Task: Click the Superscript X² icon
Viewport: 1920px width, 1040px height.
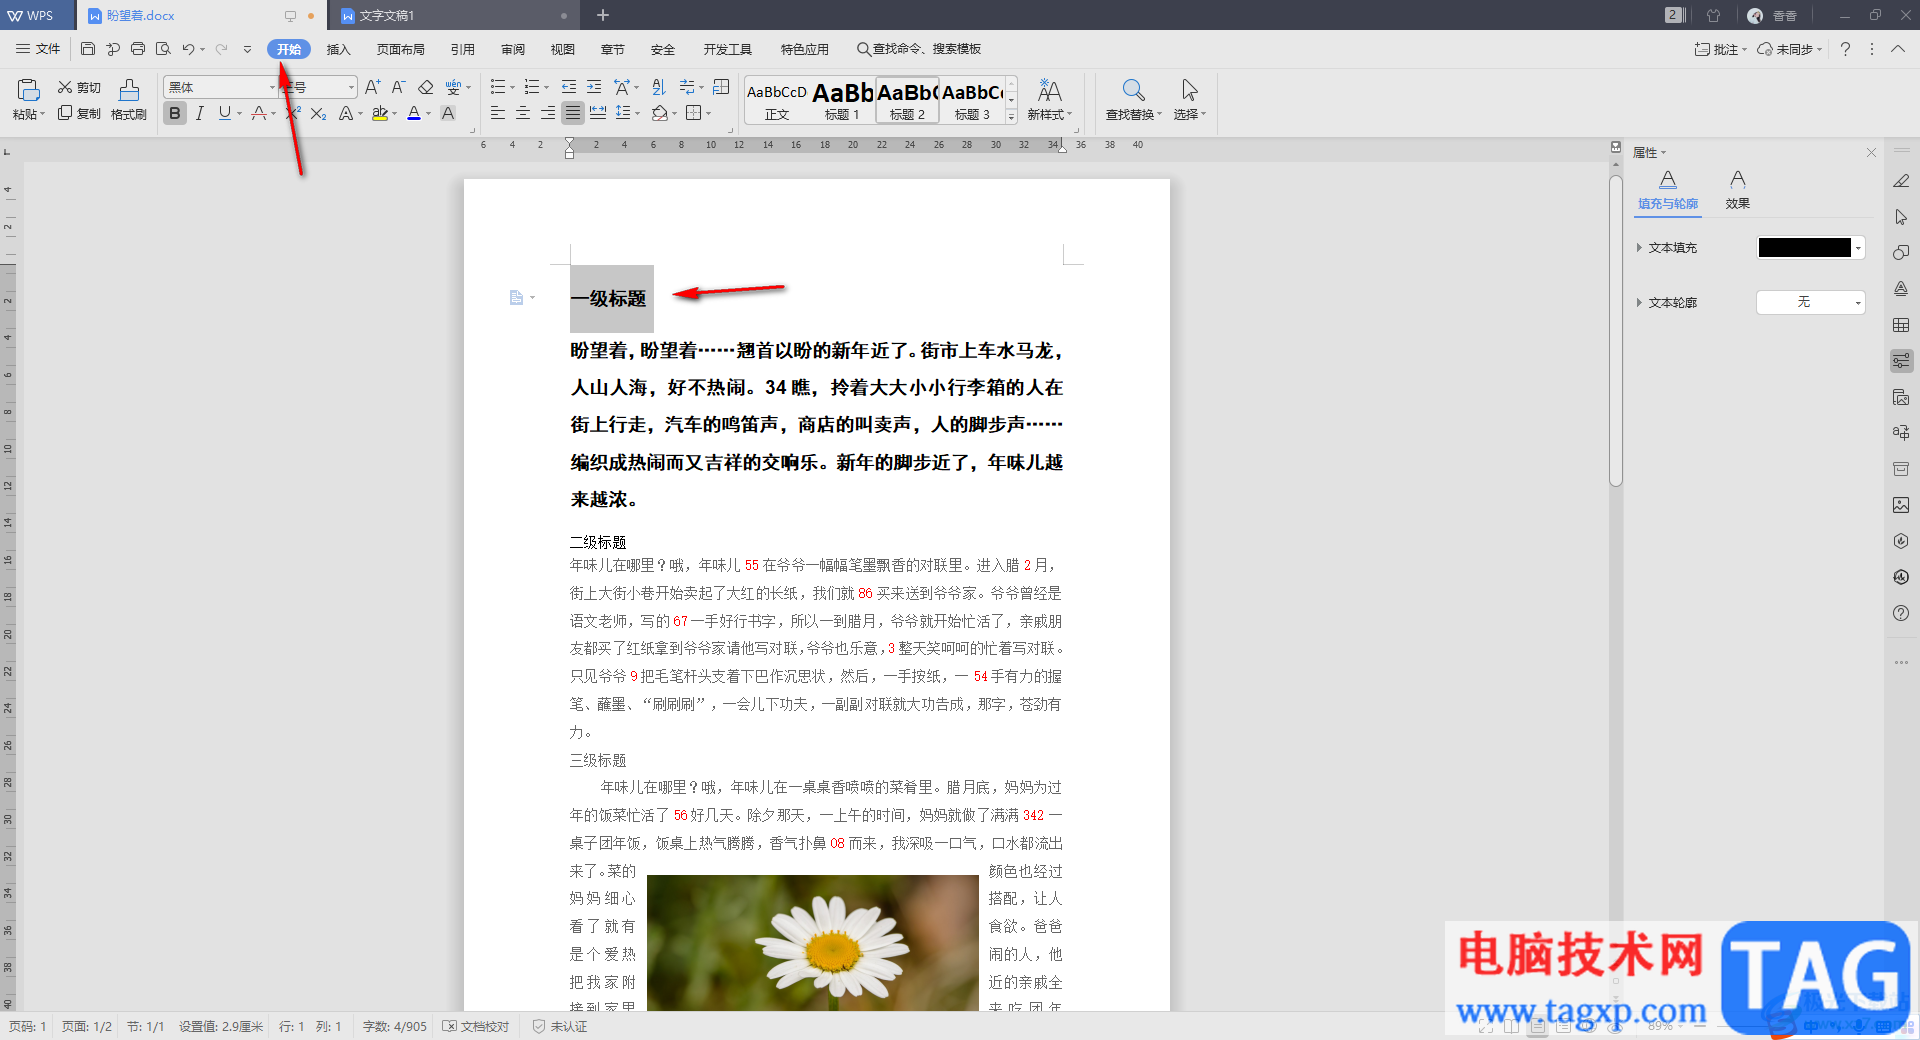Action: pyautogui.click(x=293, y=113)
